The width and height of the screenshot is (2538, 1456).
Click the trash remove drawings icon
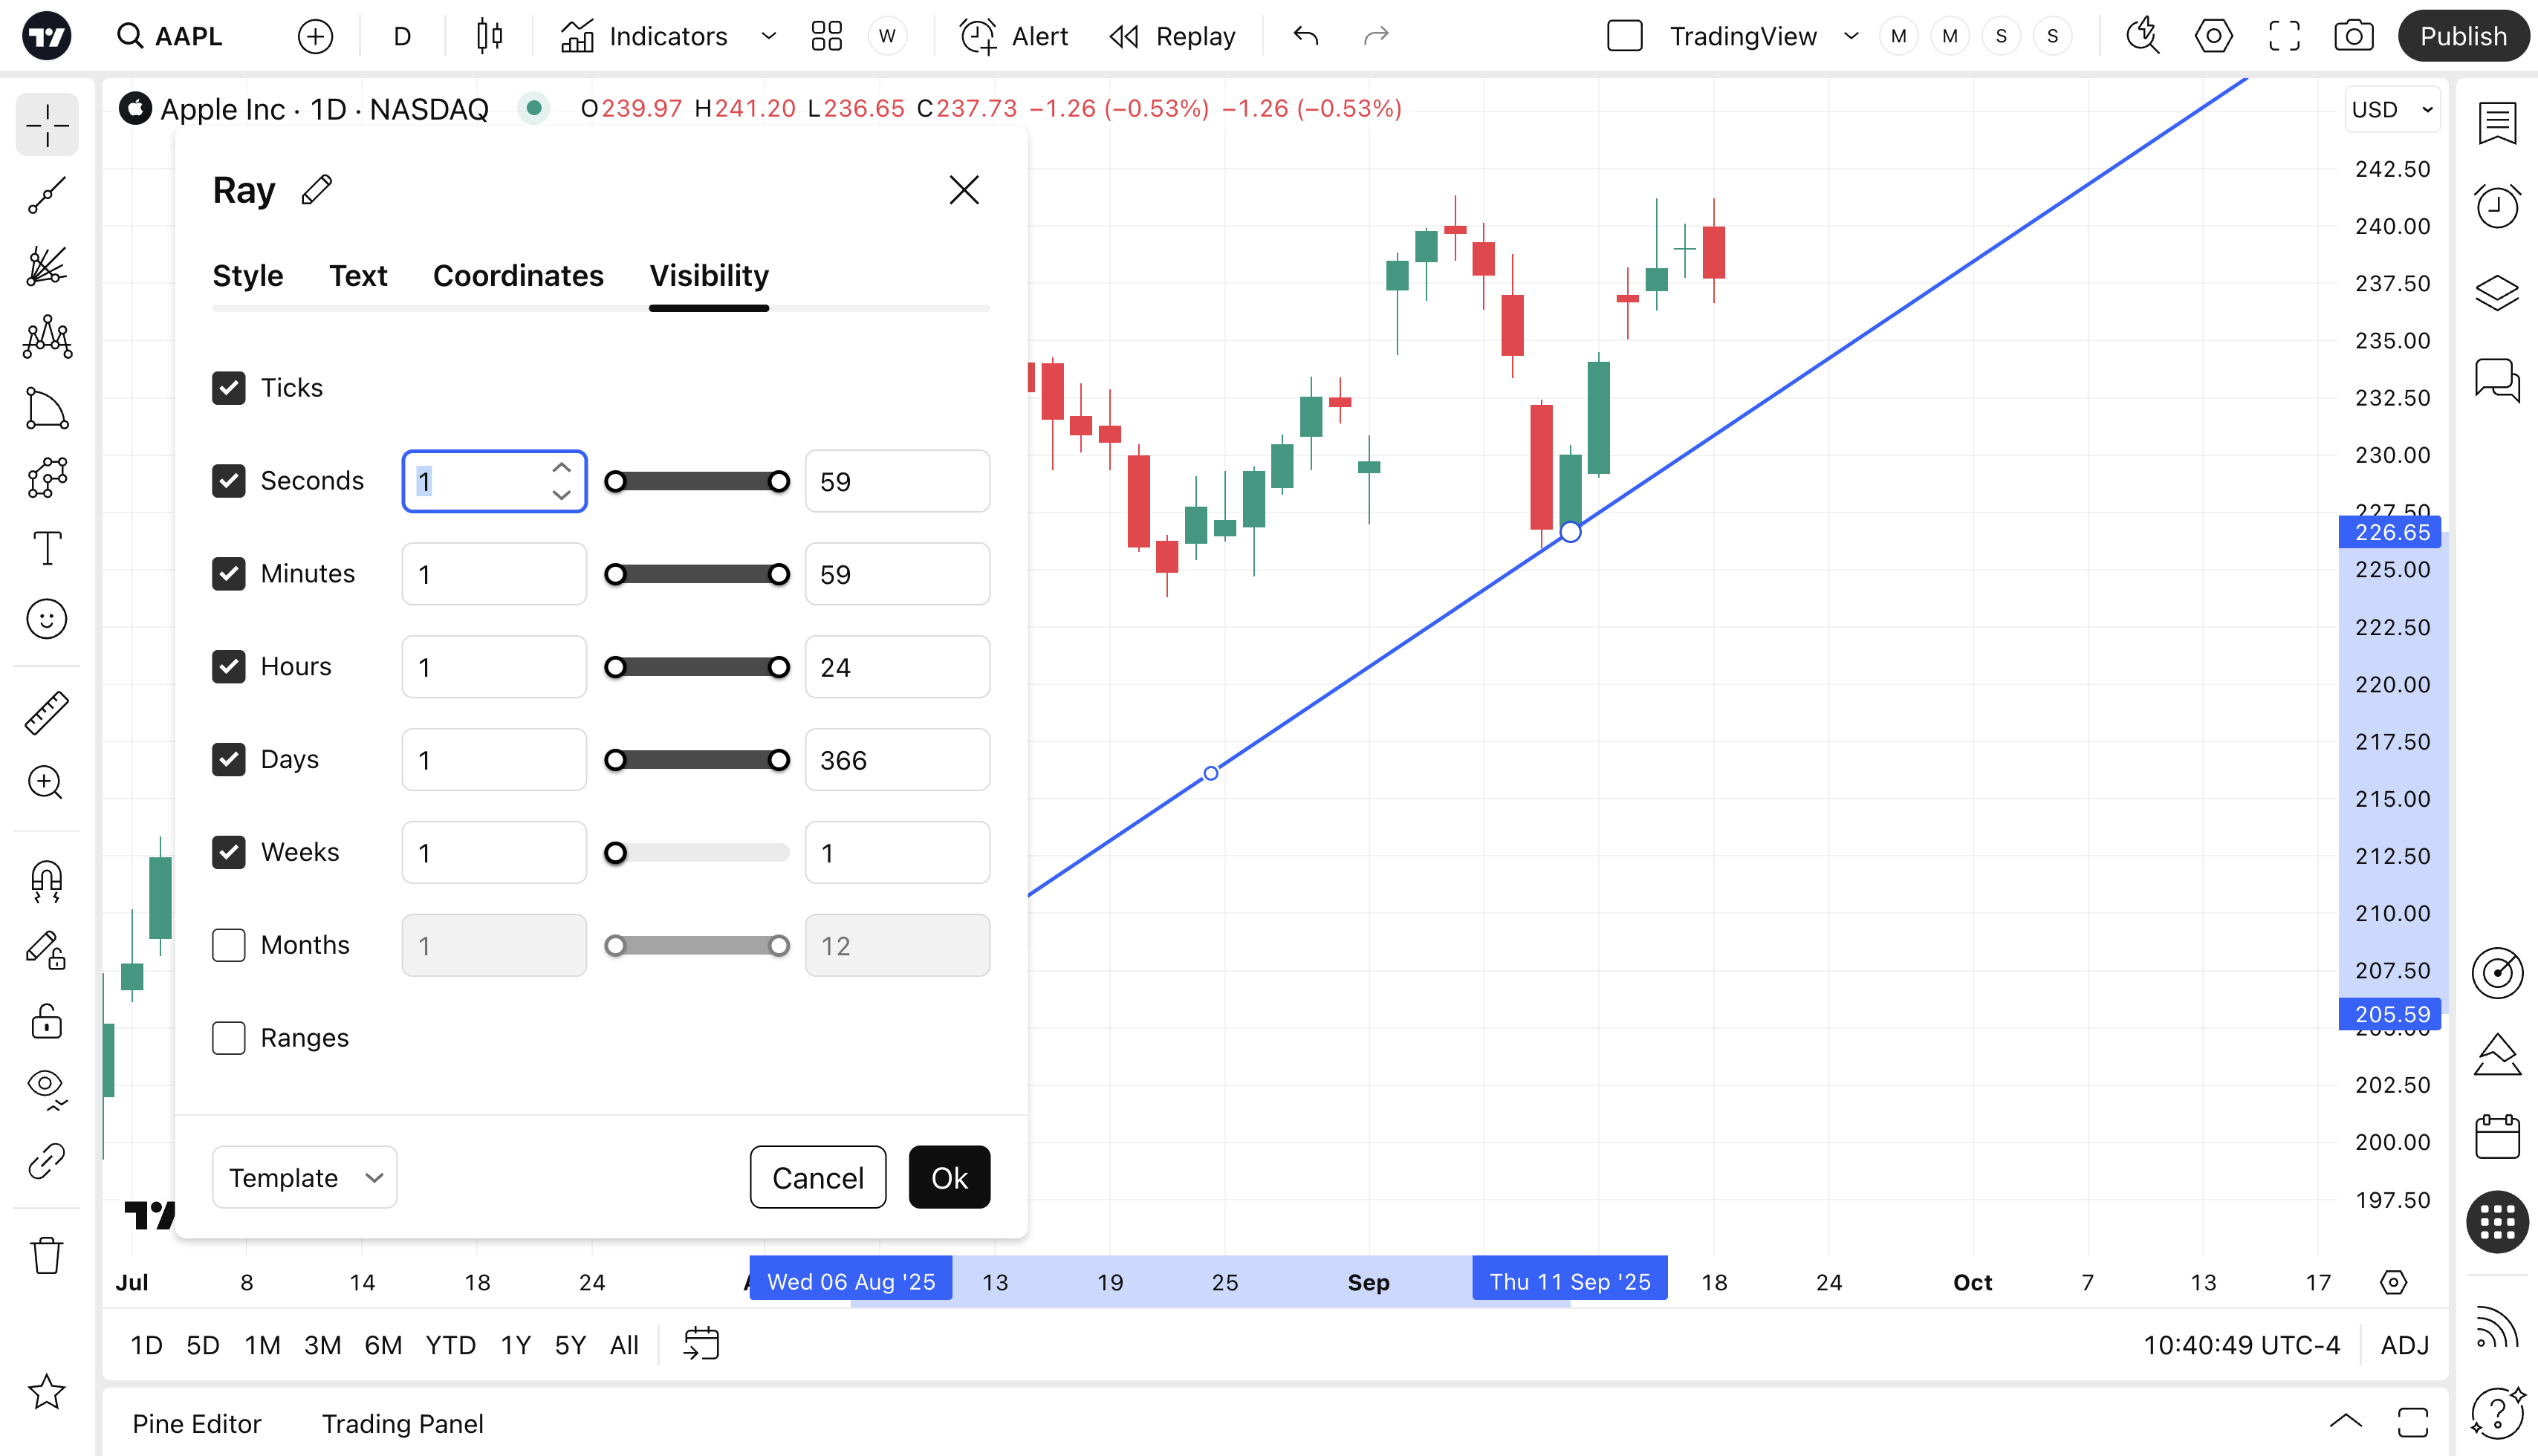pos(47,1255)
